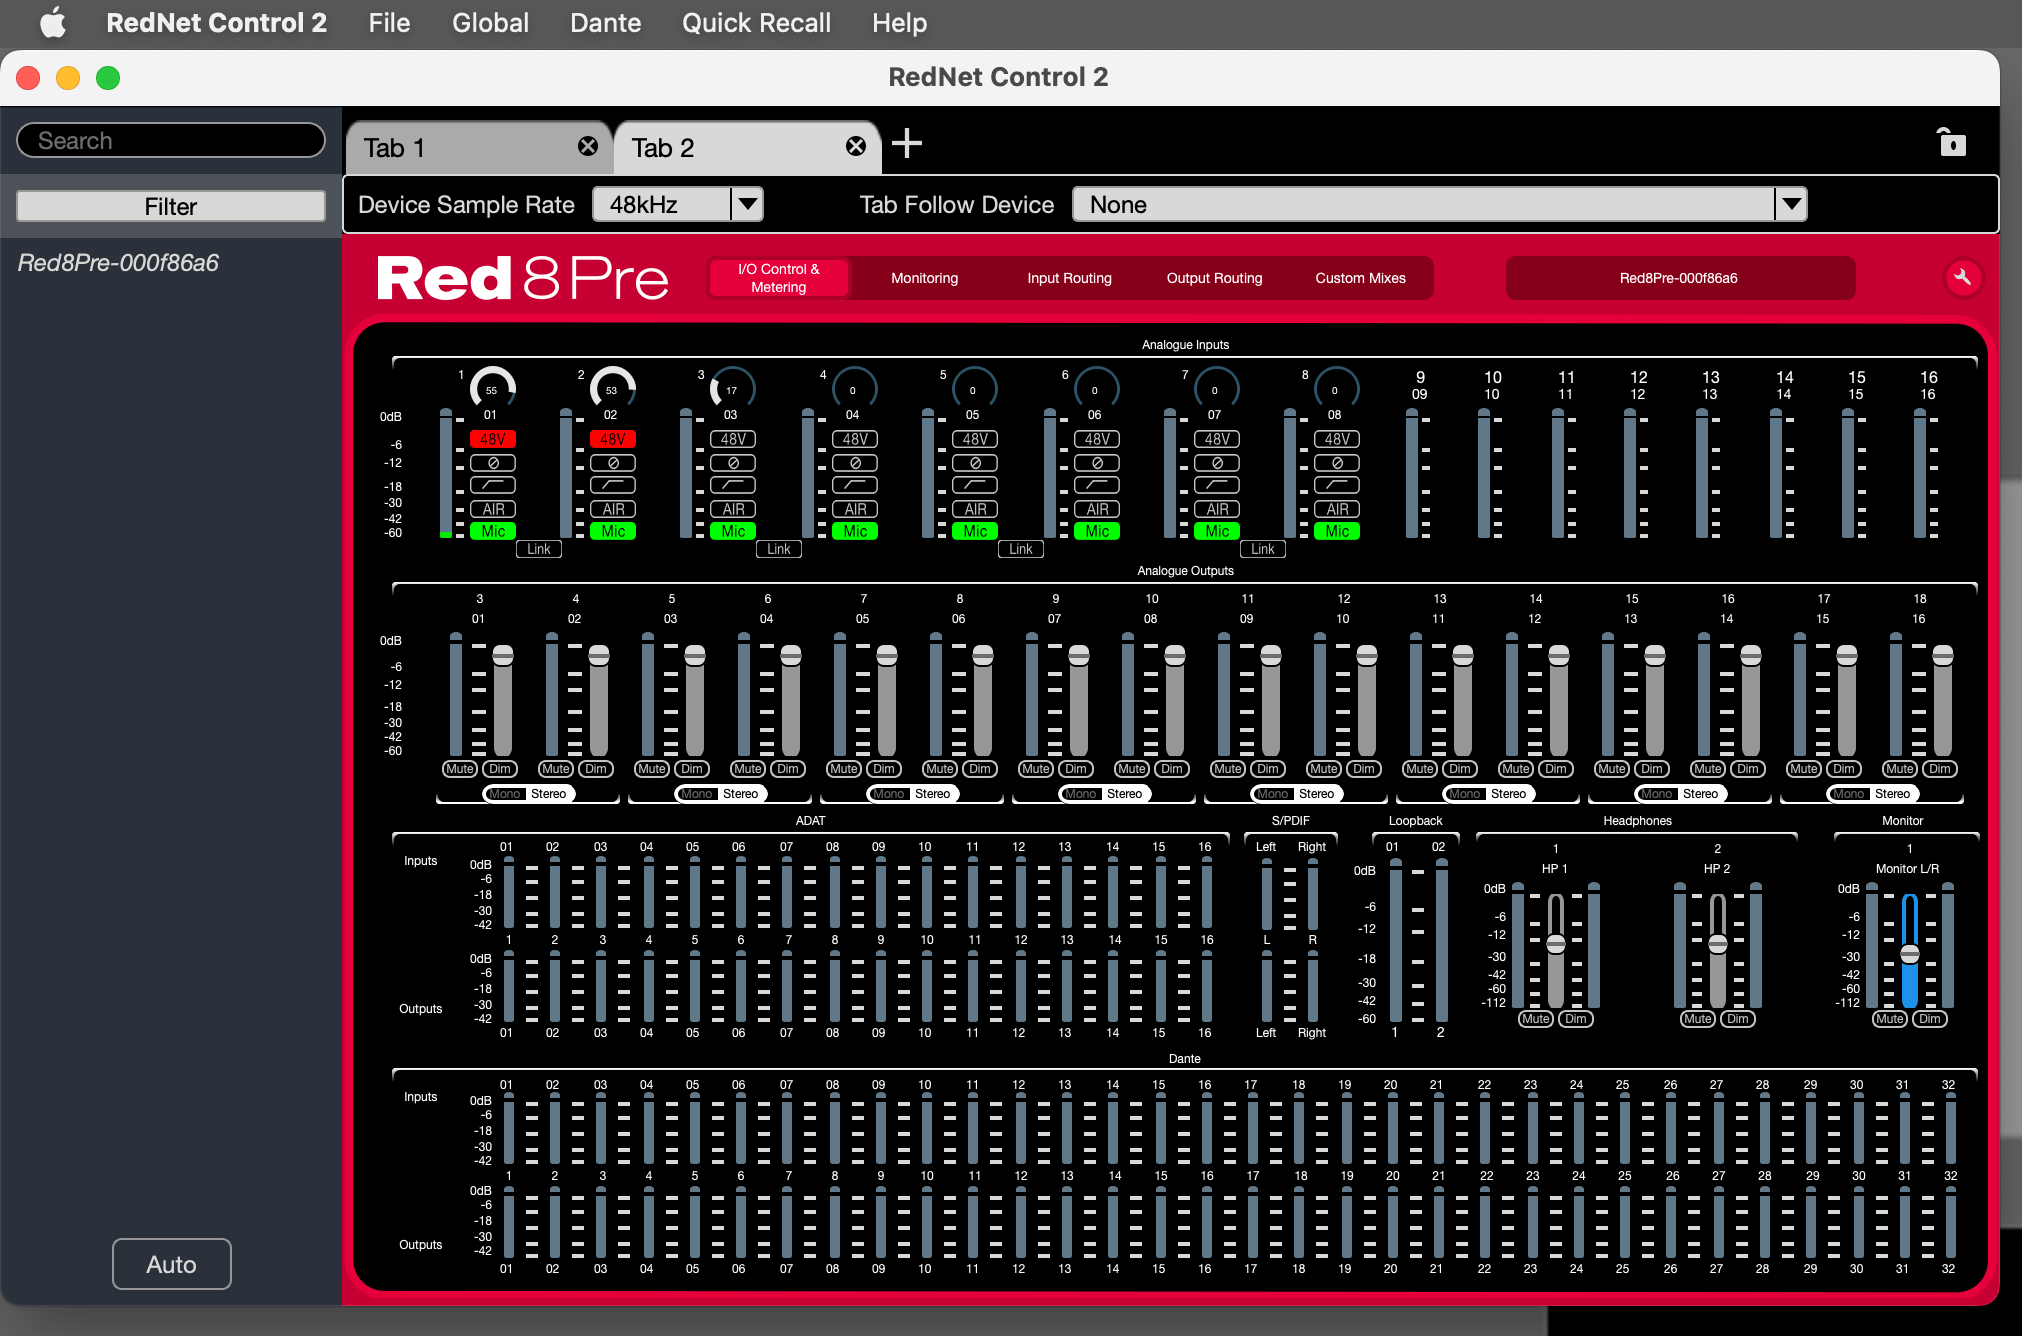Enable AIR mode on input 01
Viewport: 2022px width, 1336px height.
493,509
